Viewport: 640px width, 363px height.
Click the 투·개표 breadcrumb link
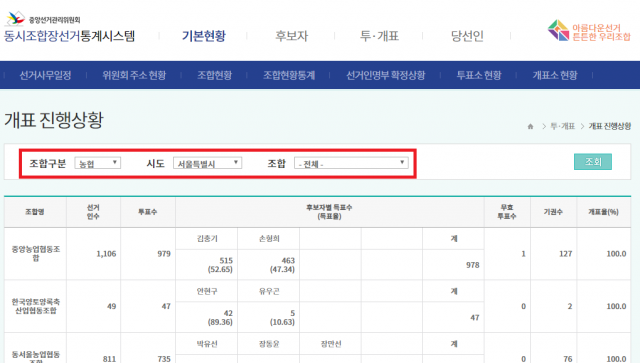click(x=562, y=126)
